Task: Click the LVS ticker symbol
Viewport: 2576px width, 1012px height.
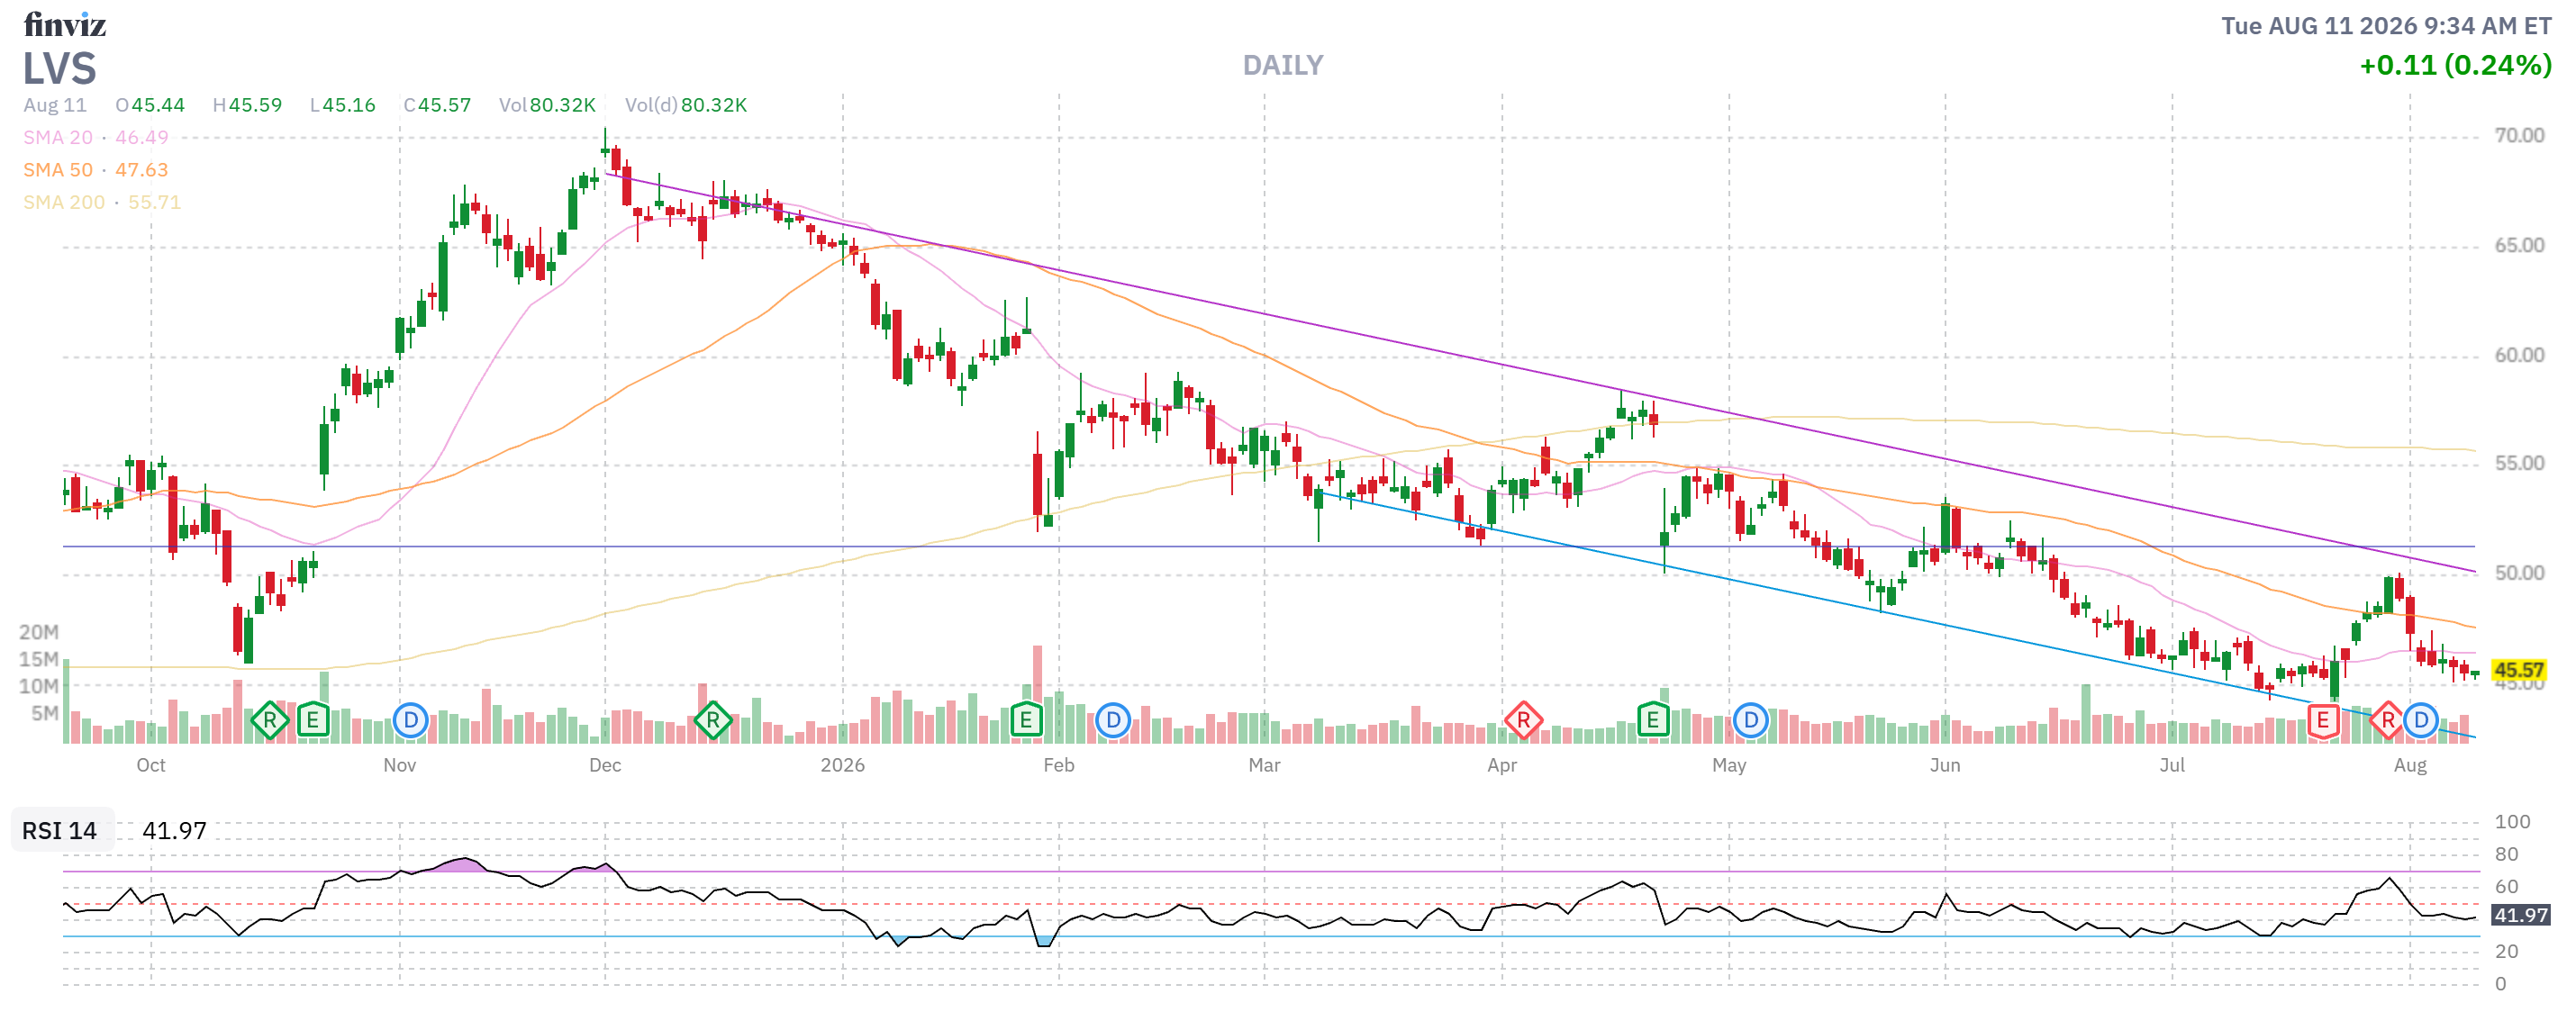Action: [x=60, y=68]
